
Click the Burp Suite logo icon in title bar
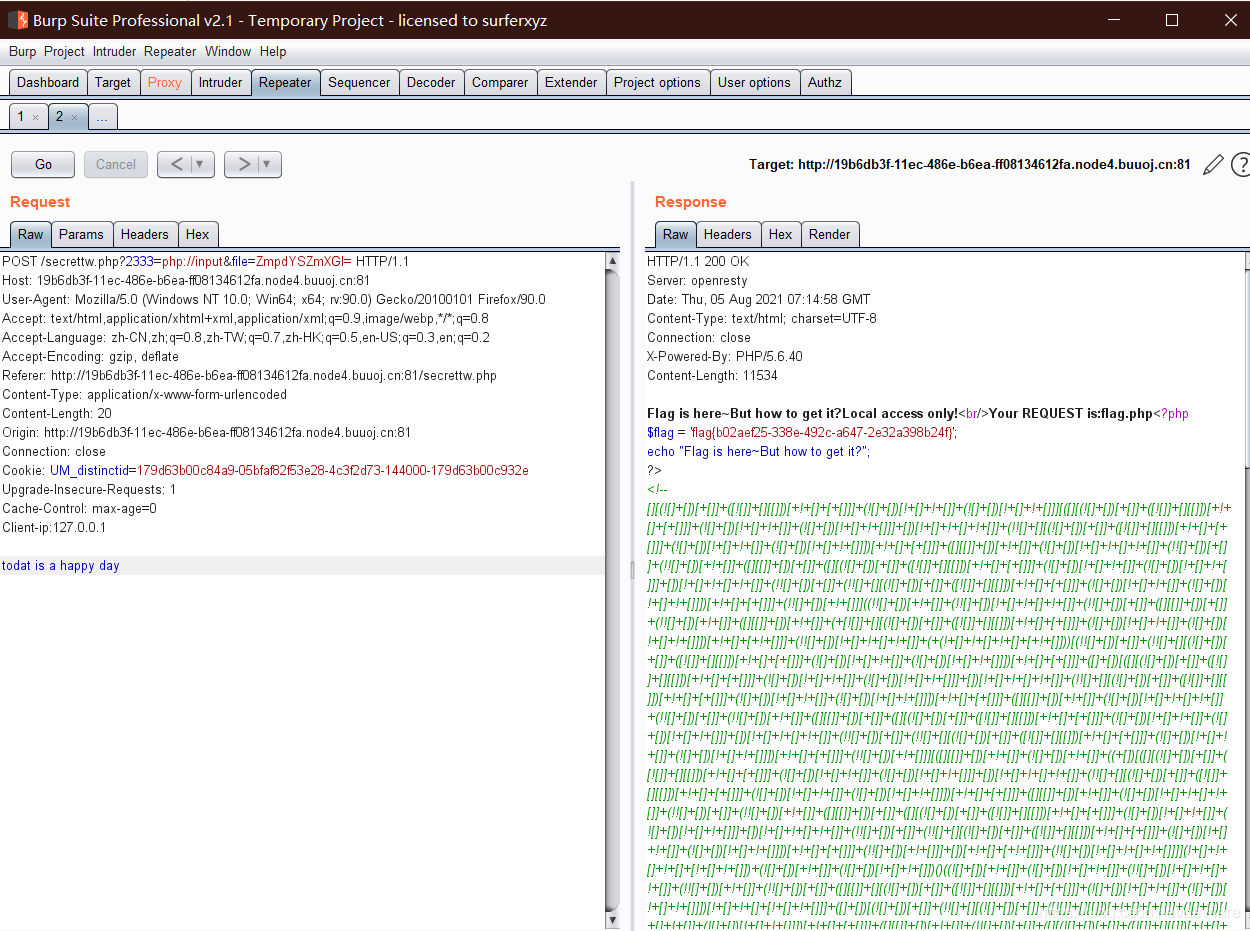pos(18,19)
